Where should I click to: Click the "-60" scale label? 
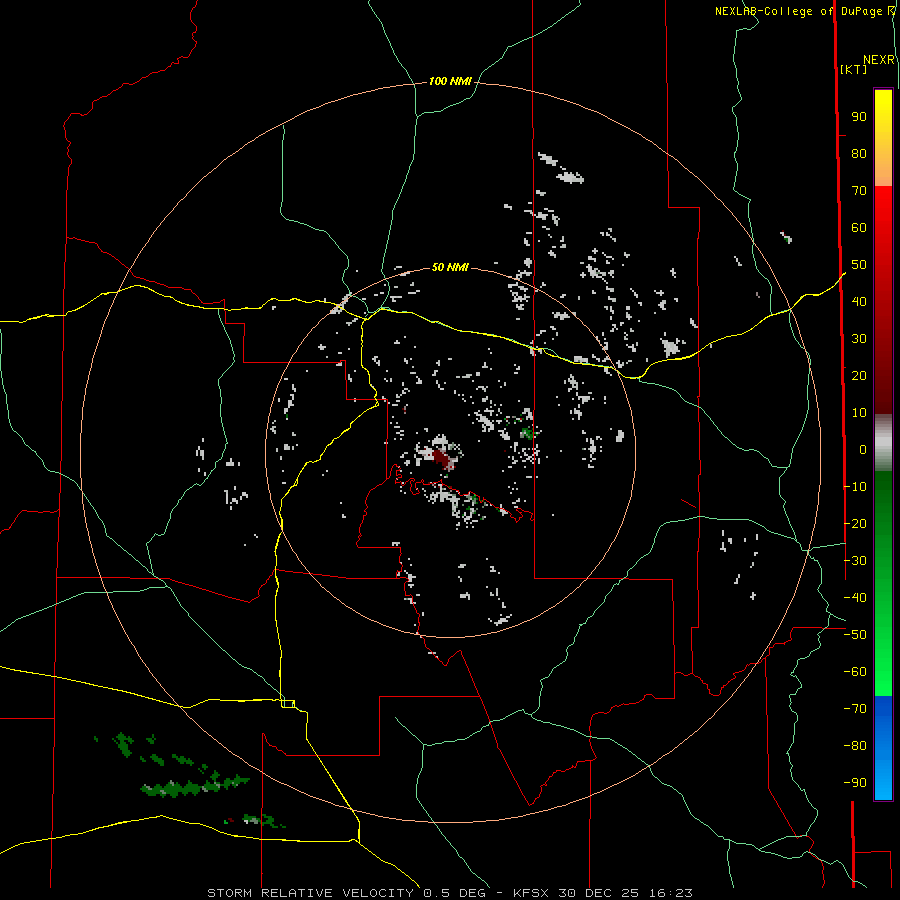(855, 672)
